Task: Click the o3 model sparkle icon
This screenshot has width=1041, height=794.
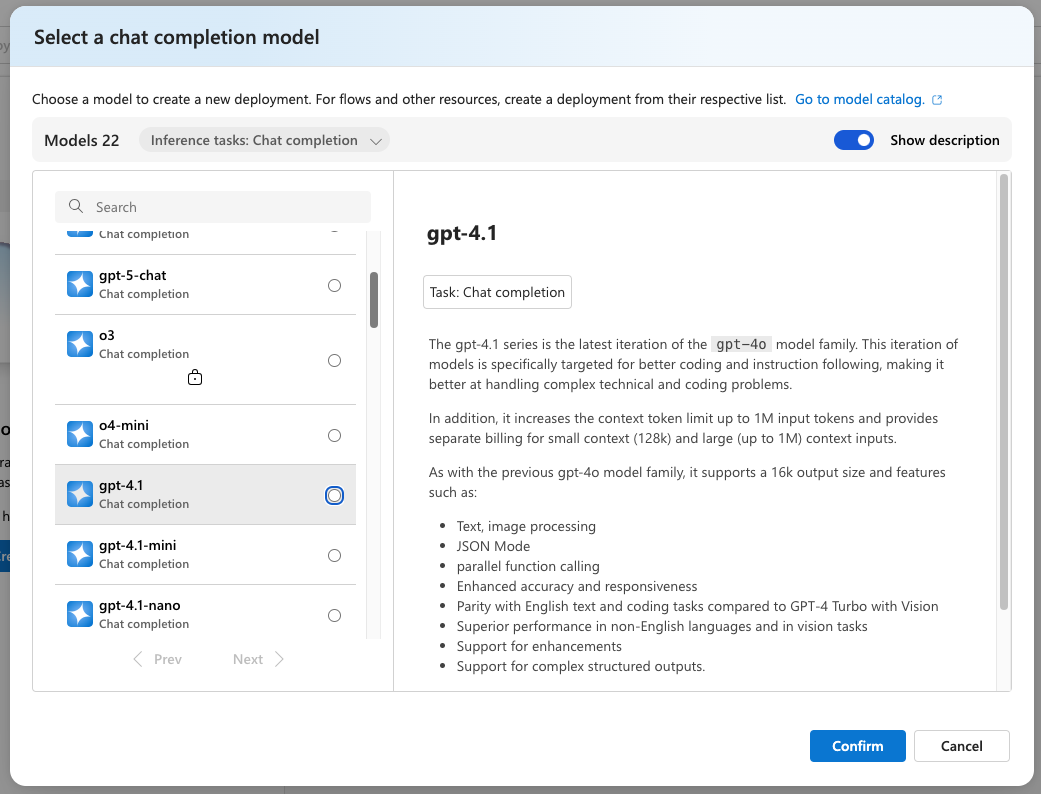Action: pos(80,344)
